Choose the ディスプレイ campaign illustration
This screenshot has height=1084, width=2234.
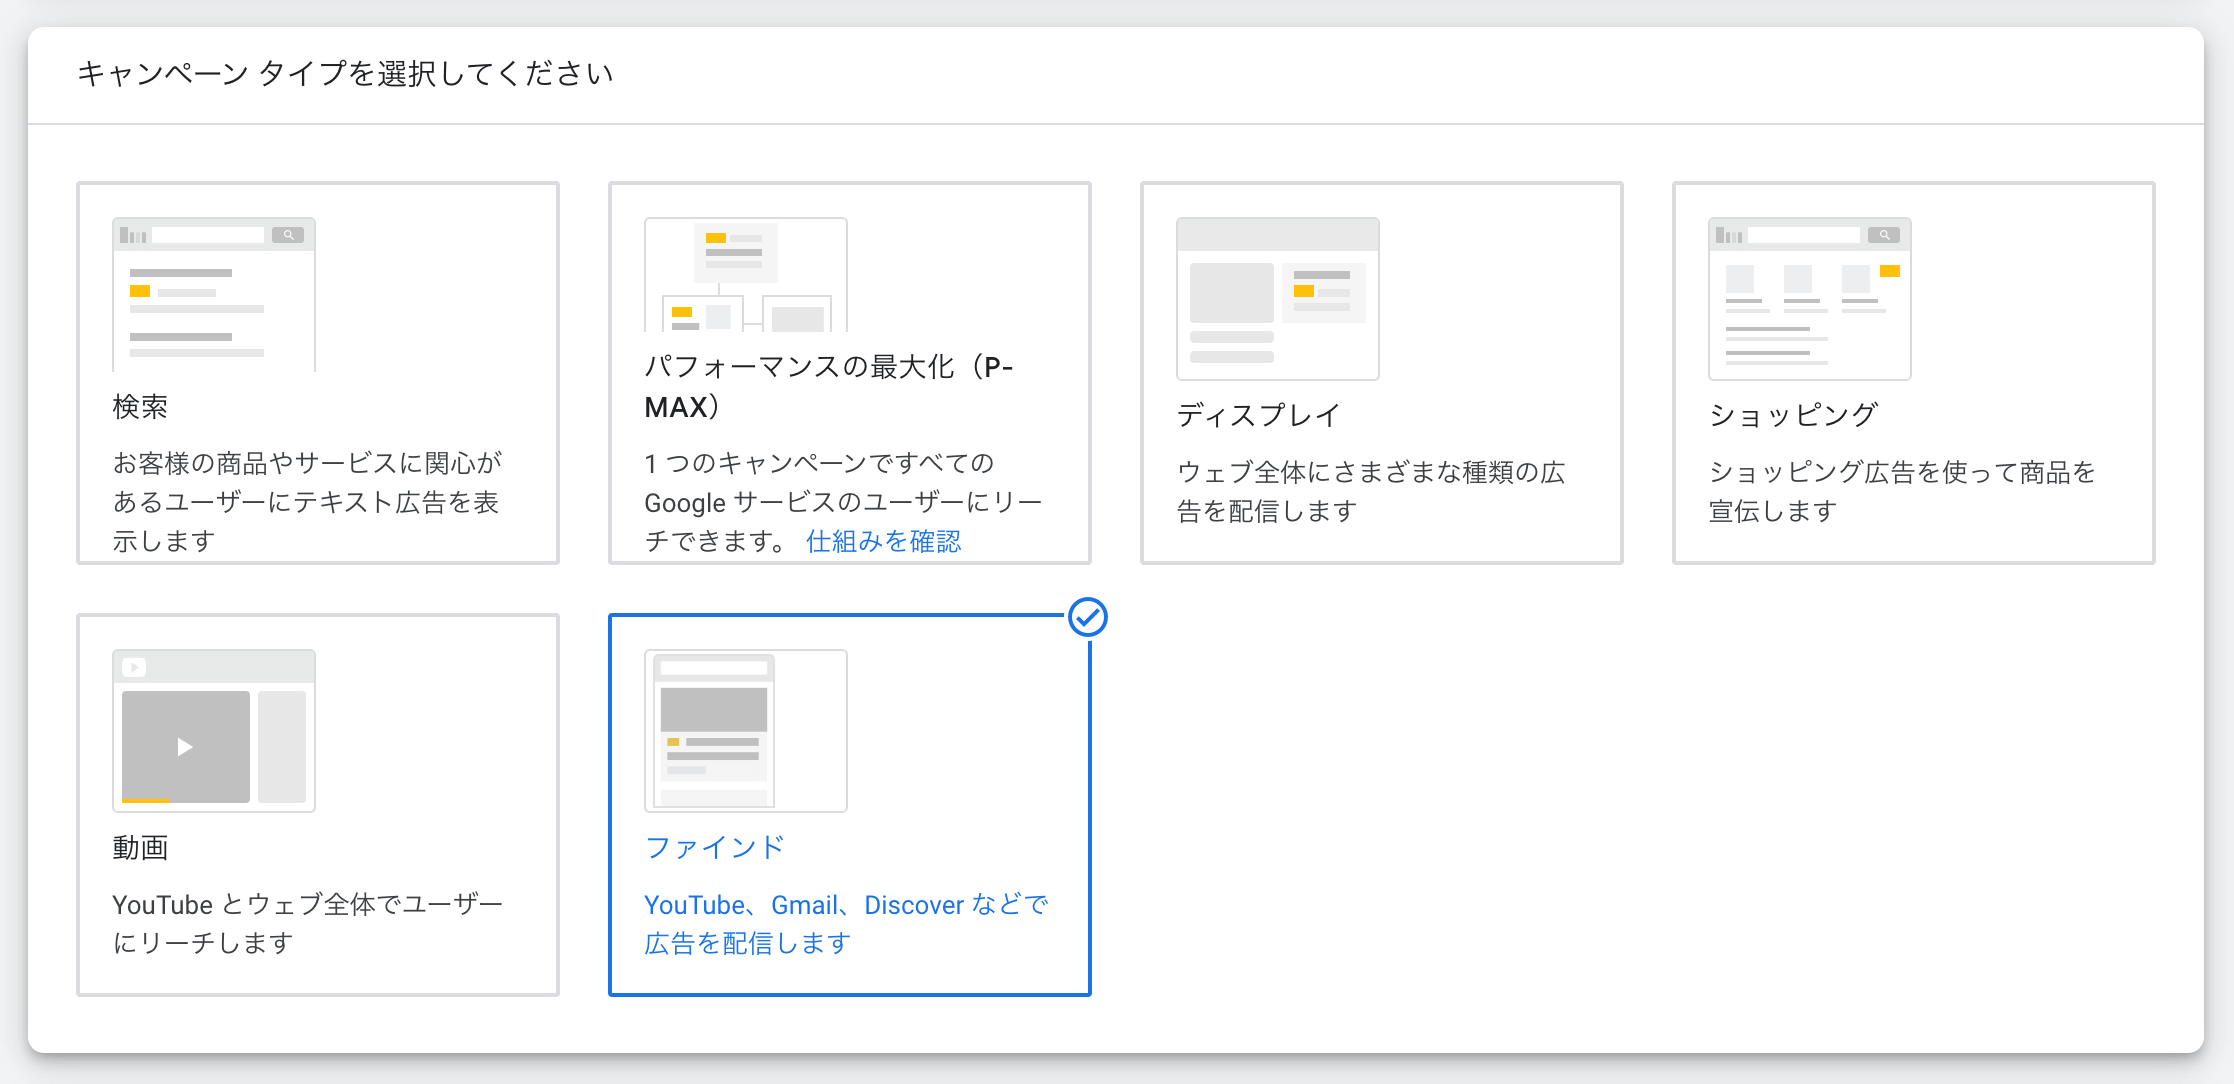tap(1278, 298)
